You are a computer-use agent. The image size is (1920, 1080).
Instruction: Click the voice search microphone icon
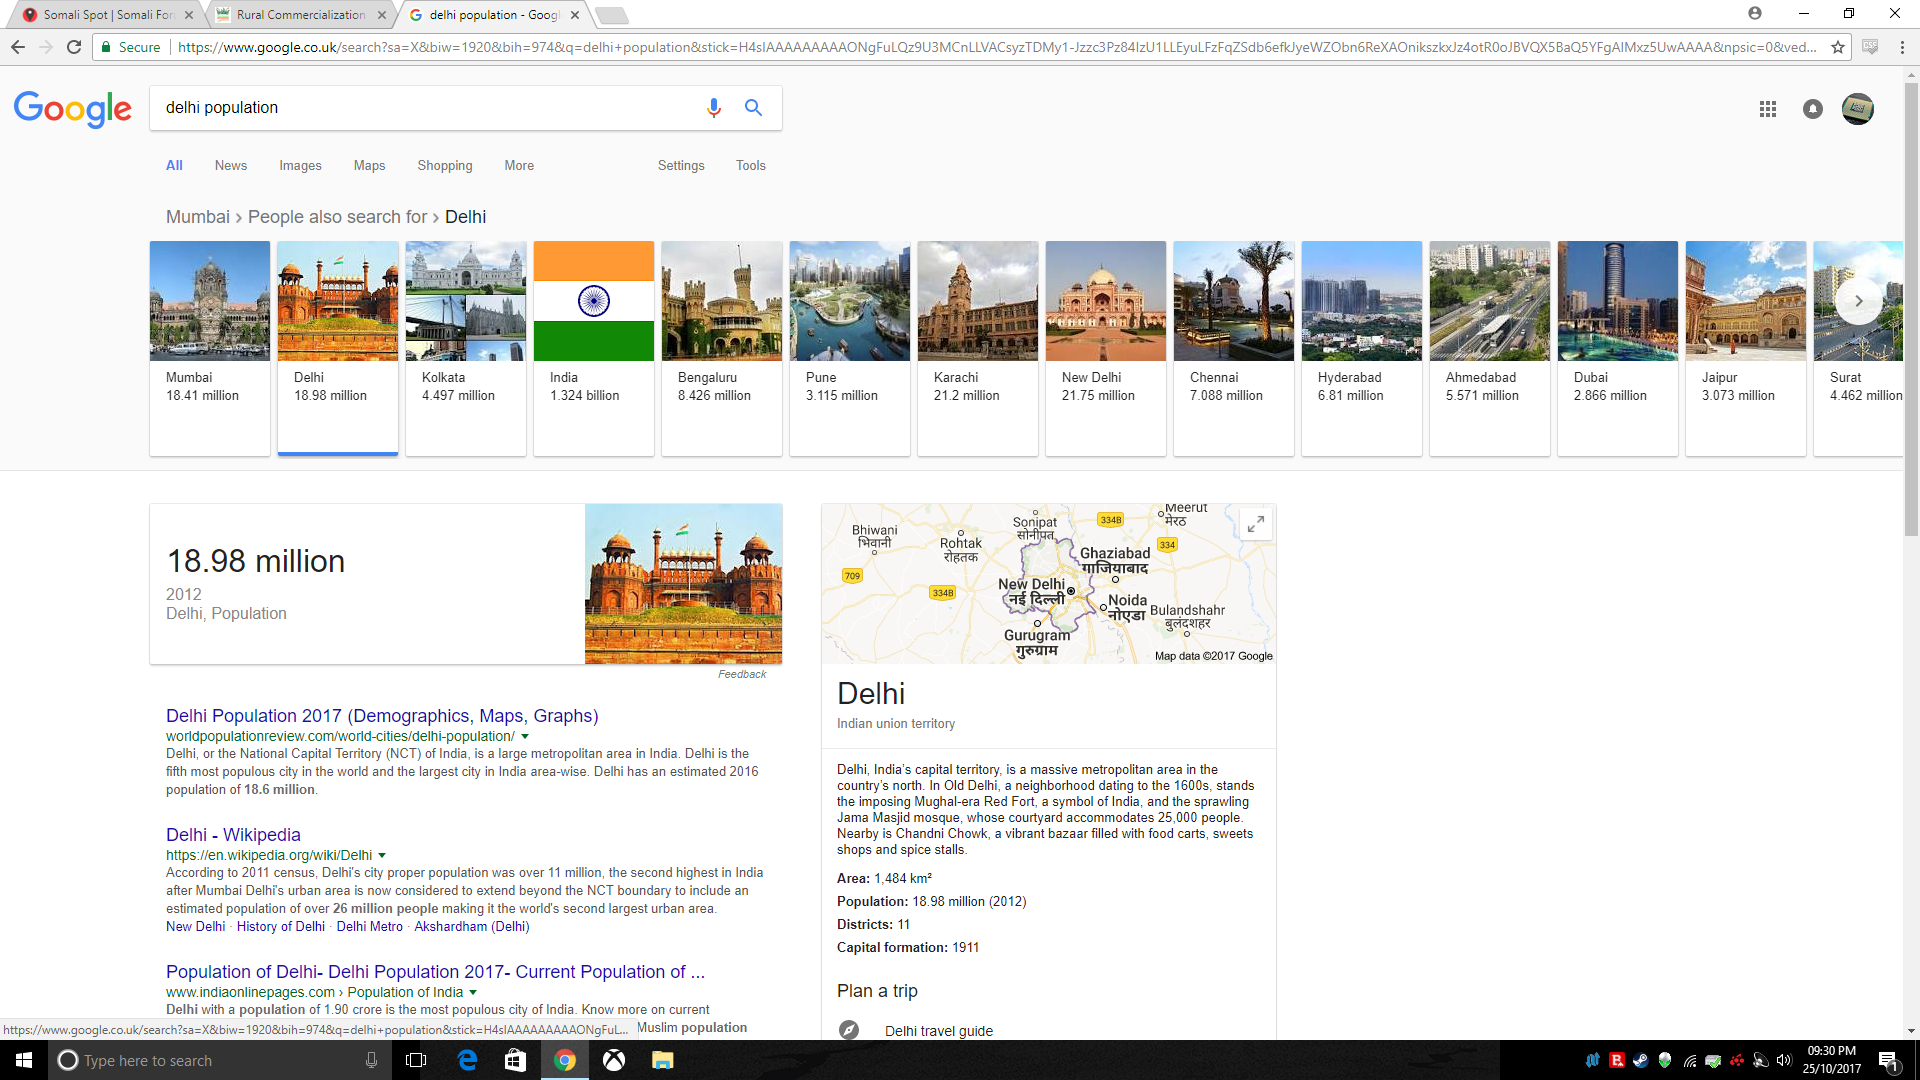713,108
